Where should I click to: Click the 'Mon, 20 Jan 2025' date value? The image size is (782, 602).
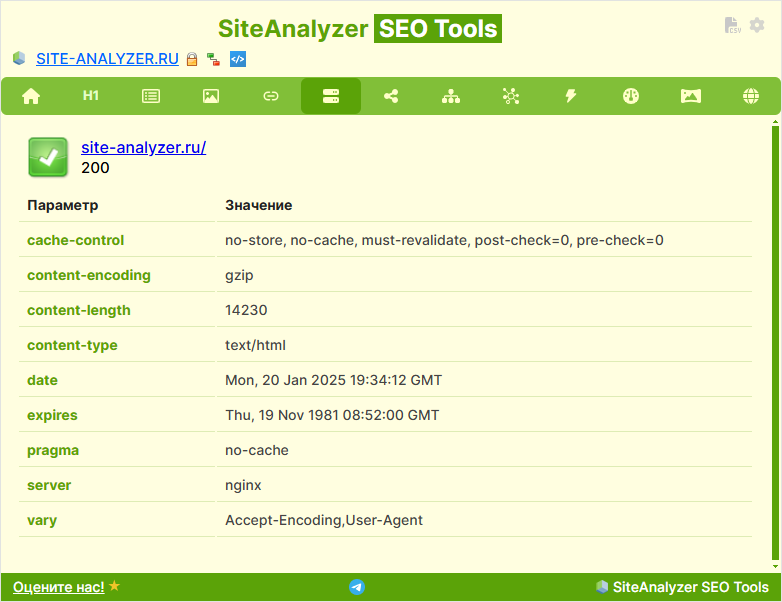(334, 380)
